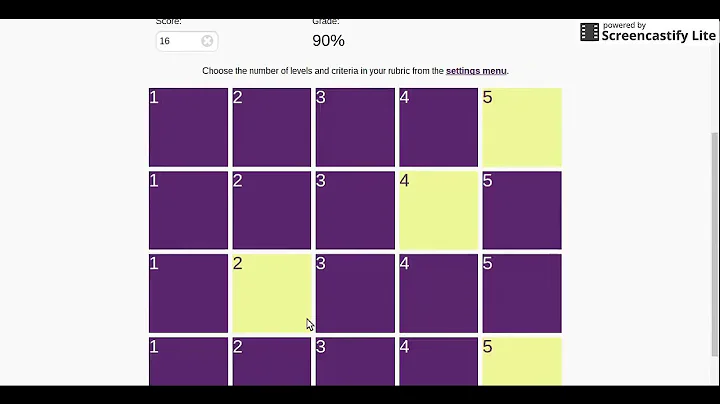Choose level 2 in the first rubric row
Image resolution: width=720 pixels, height=404 pixels.
click(272, 127)
